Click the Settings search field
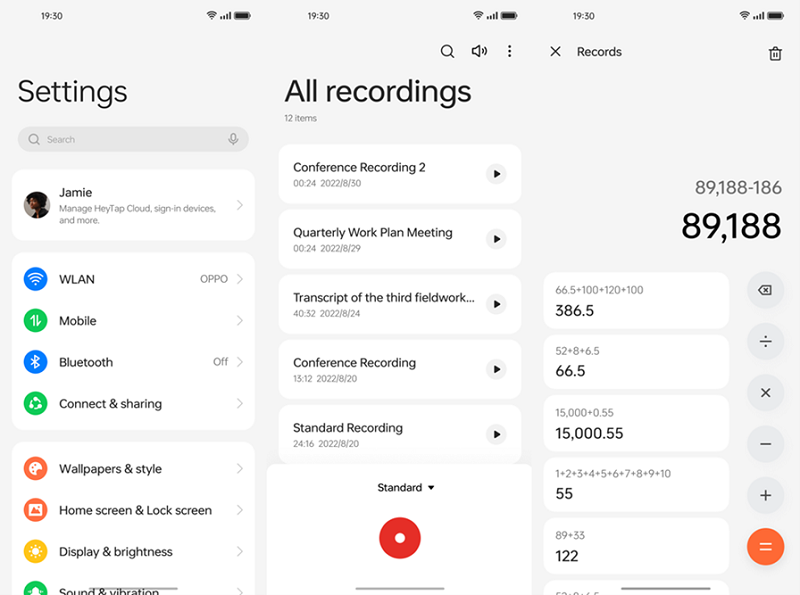 pyautogui.click(x=125, y=140)
